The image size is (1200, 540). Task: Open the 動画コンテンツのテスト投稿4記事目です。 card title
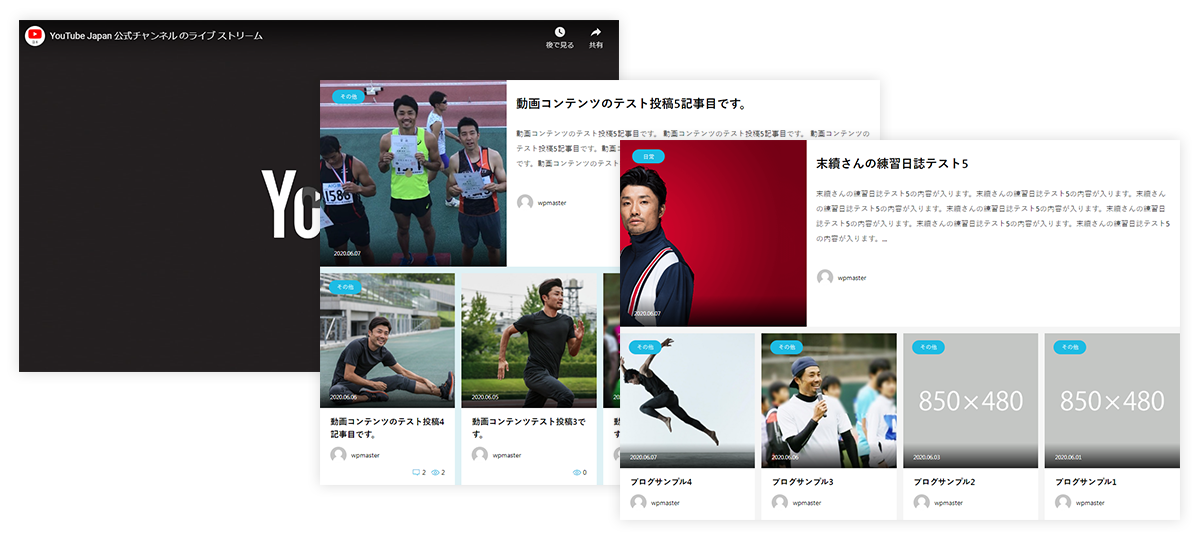tap(387, 428)
